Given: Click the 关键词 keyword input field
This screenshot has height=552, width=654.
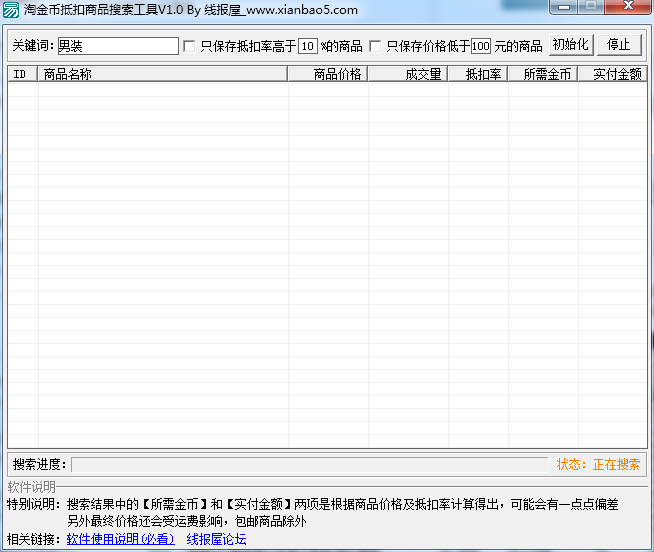Looking at the screenshot, I should [118, 46].
